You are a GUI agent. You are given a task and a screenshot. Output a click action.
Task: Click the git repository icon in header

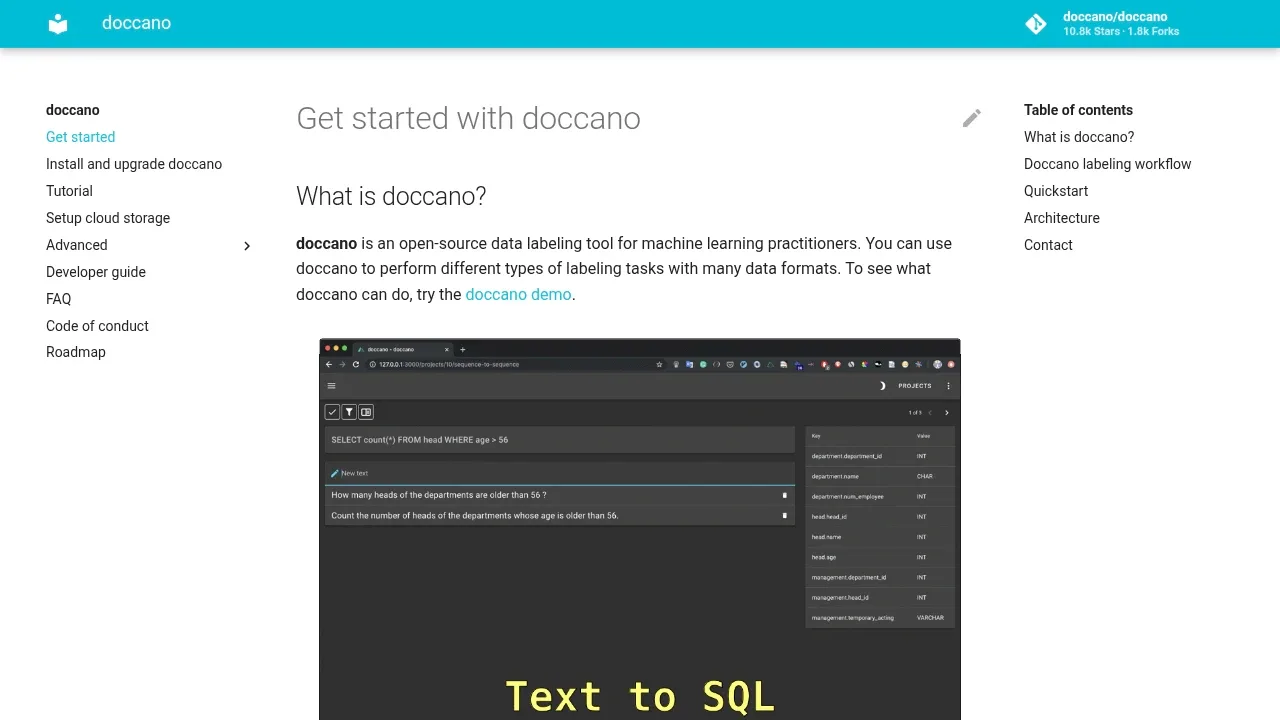pyautogui.click(x=1036, y=24)
